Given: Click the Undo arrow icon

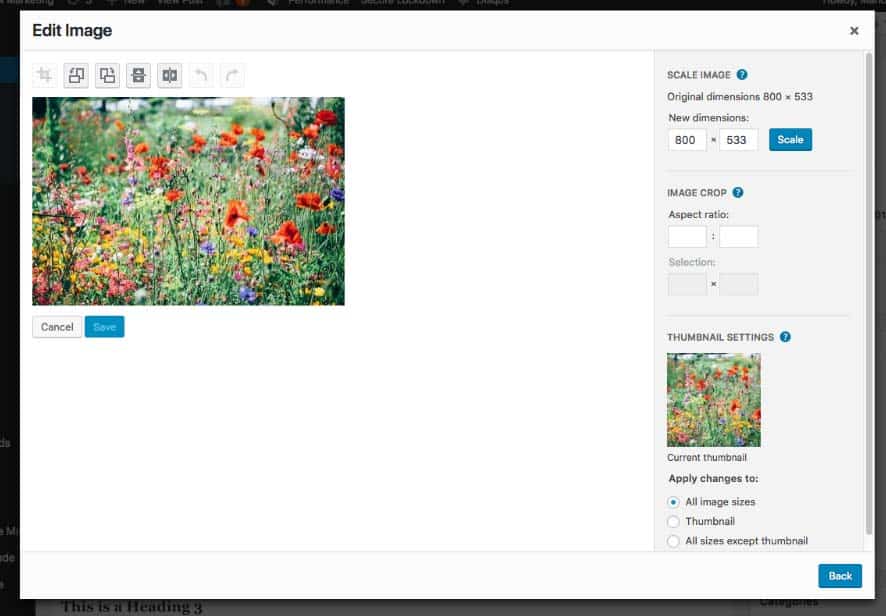Looking at the screenshot, I should (x=200, y=75).
